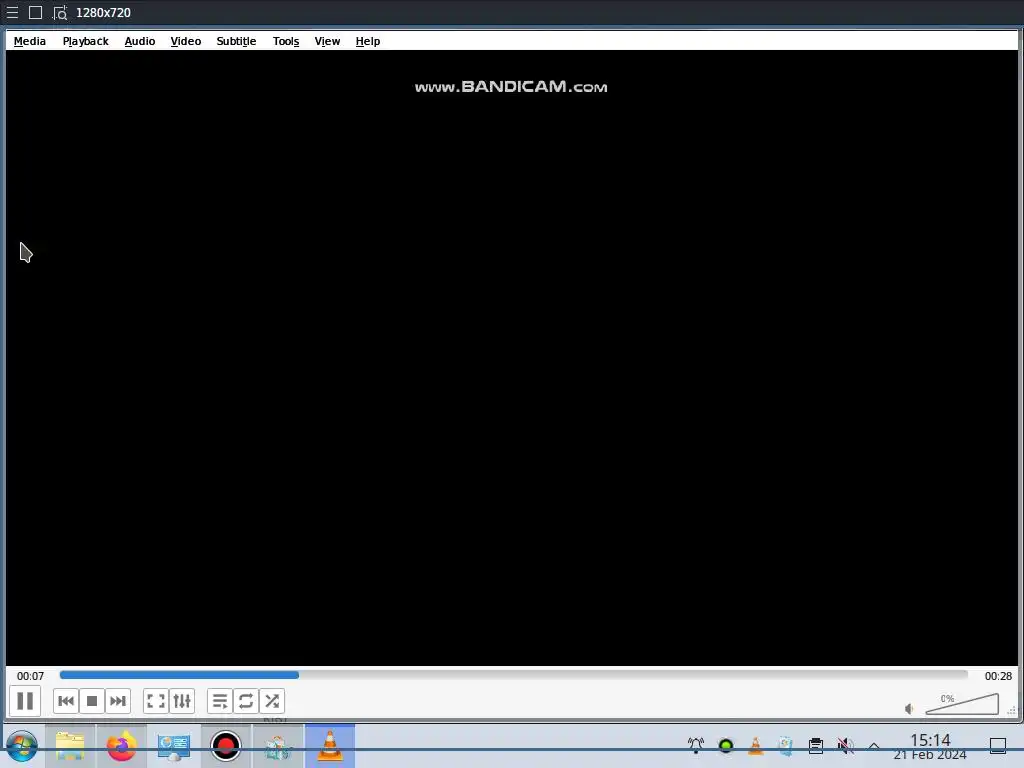Open the file manager from taskbar

(70, 746)
